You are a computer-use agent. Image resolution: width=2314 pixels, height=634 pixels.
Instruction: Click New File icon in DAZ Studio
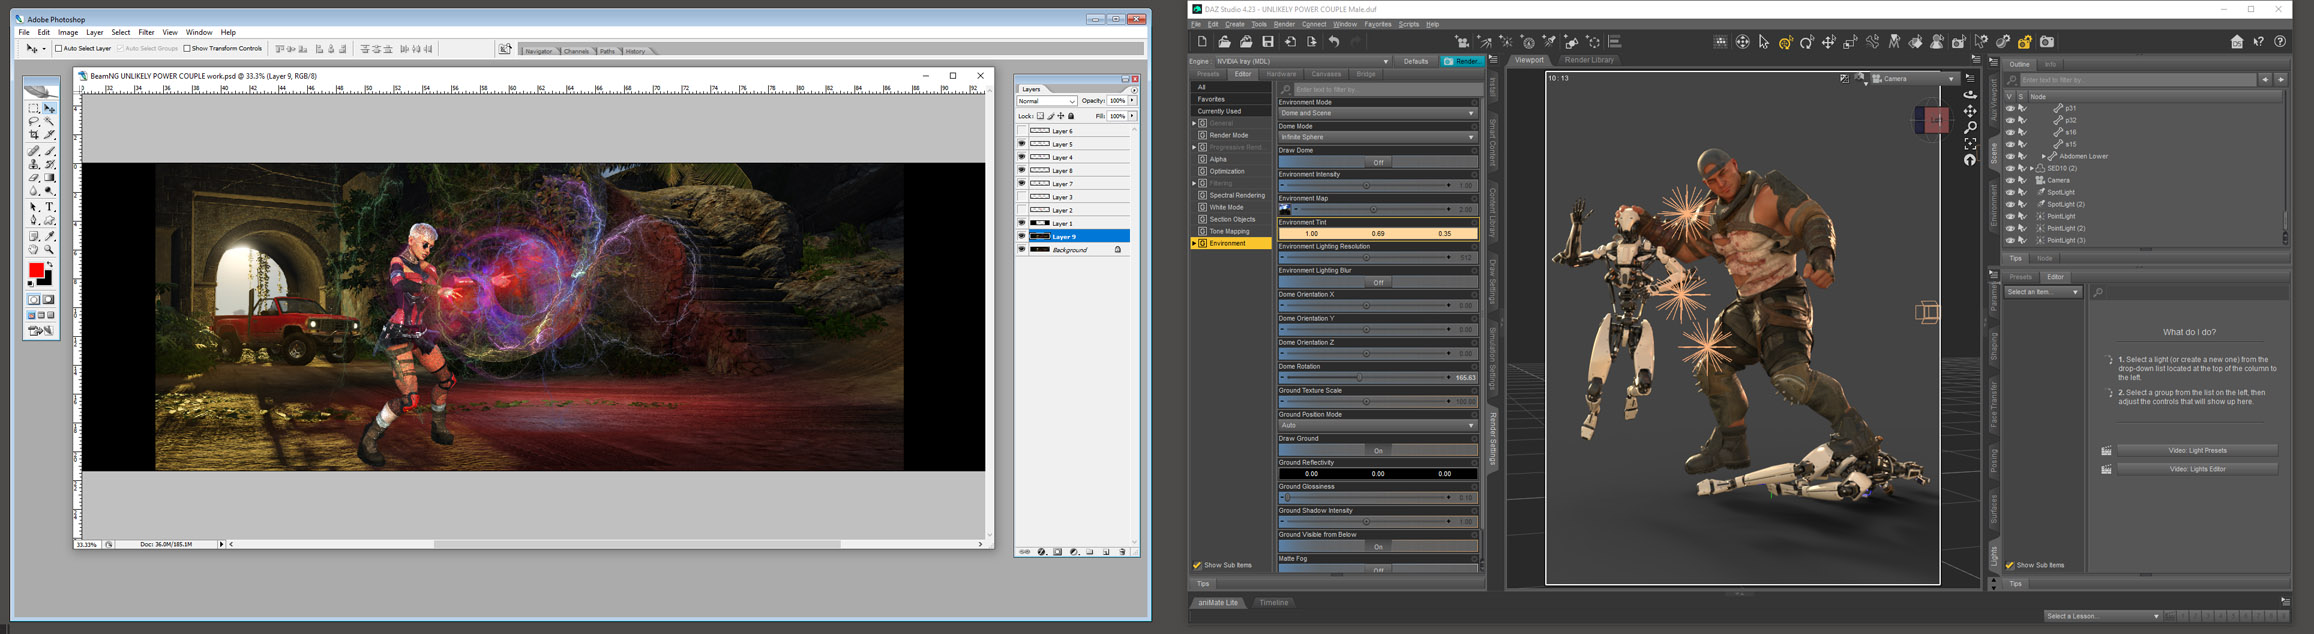click(x=1202, y=42)
